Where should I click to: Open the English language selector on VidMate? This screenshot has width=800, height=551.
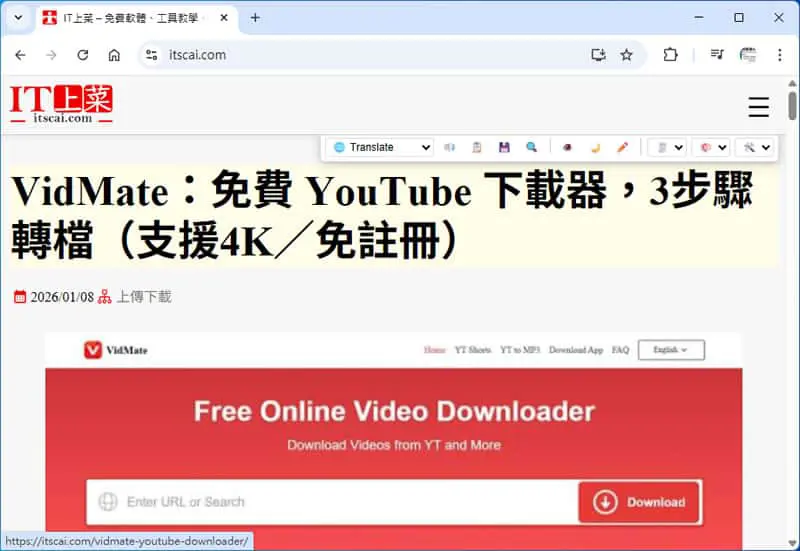tap(671, 350)
